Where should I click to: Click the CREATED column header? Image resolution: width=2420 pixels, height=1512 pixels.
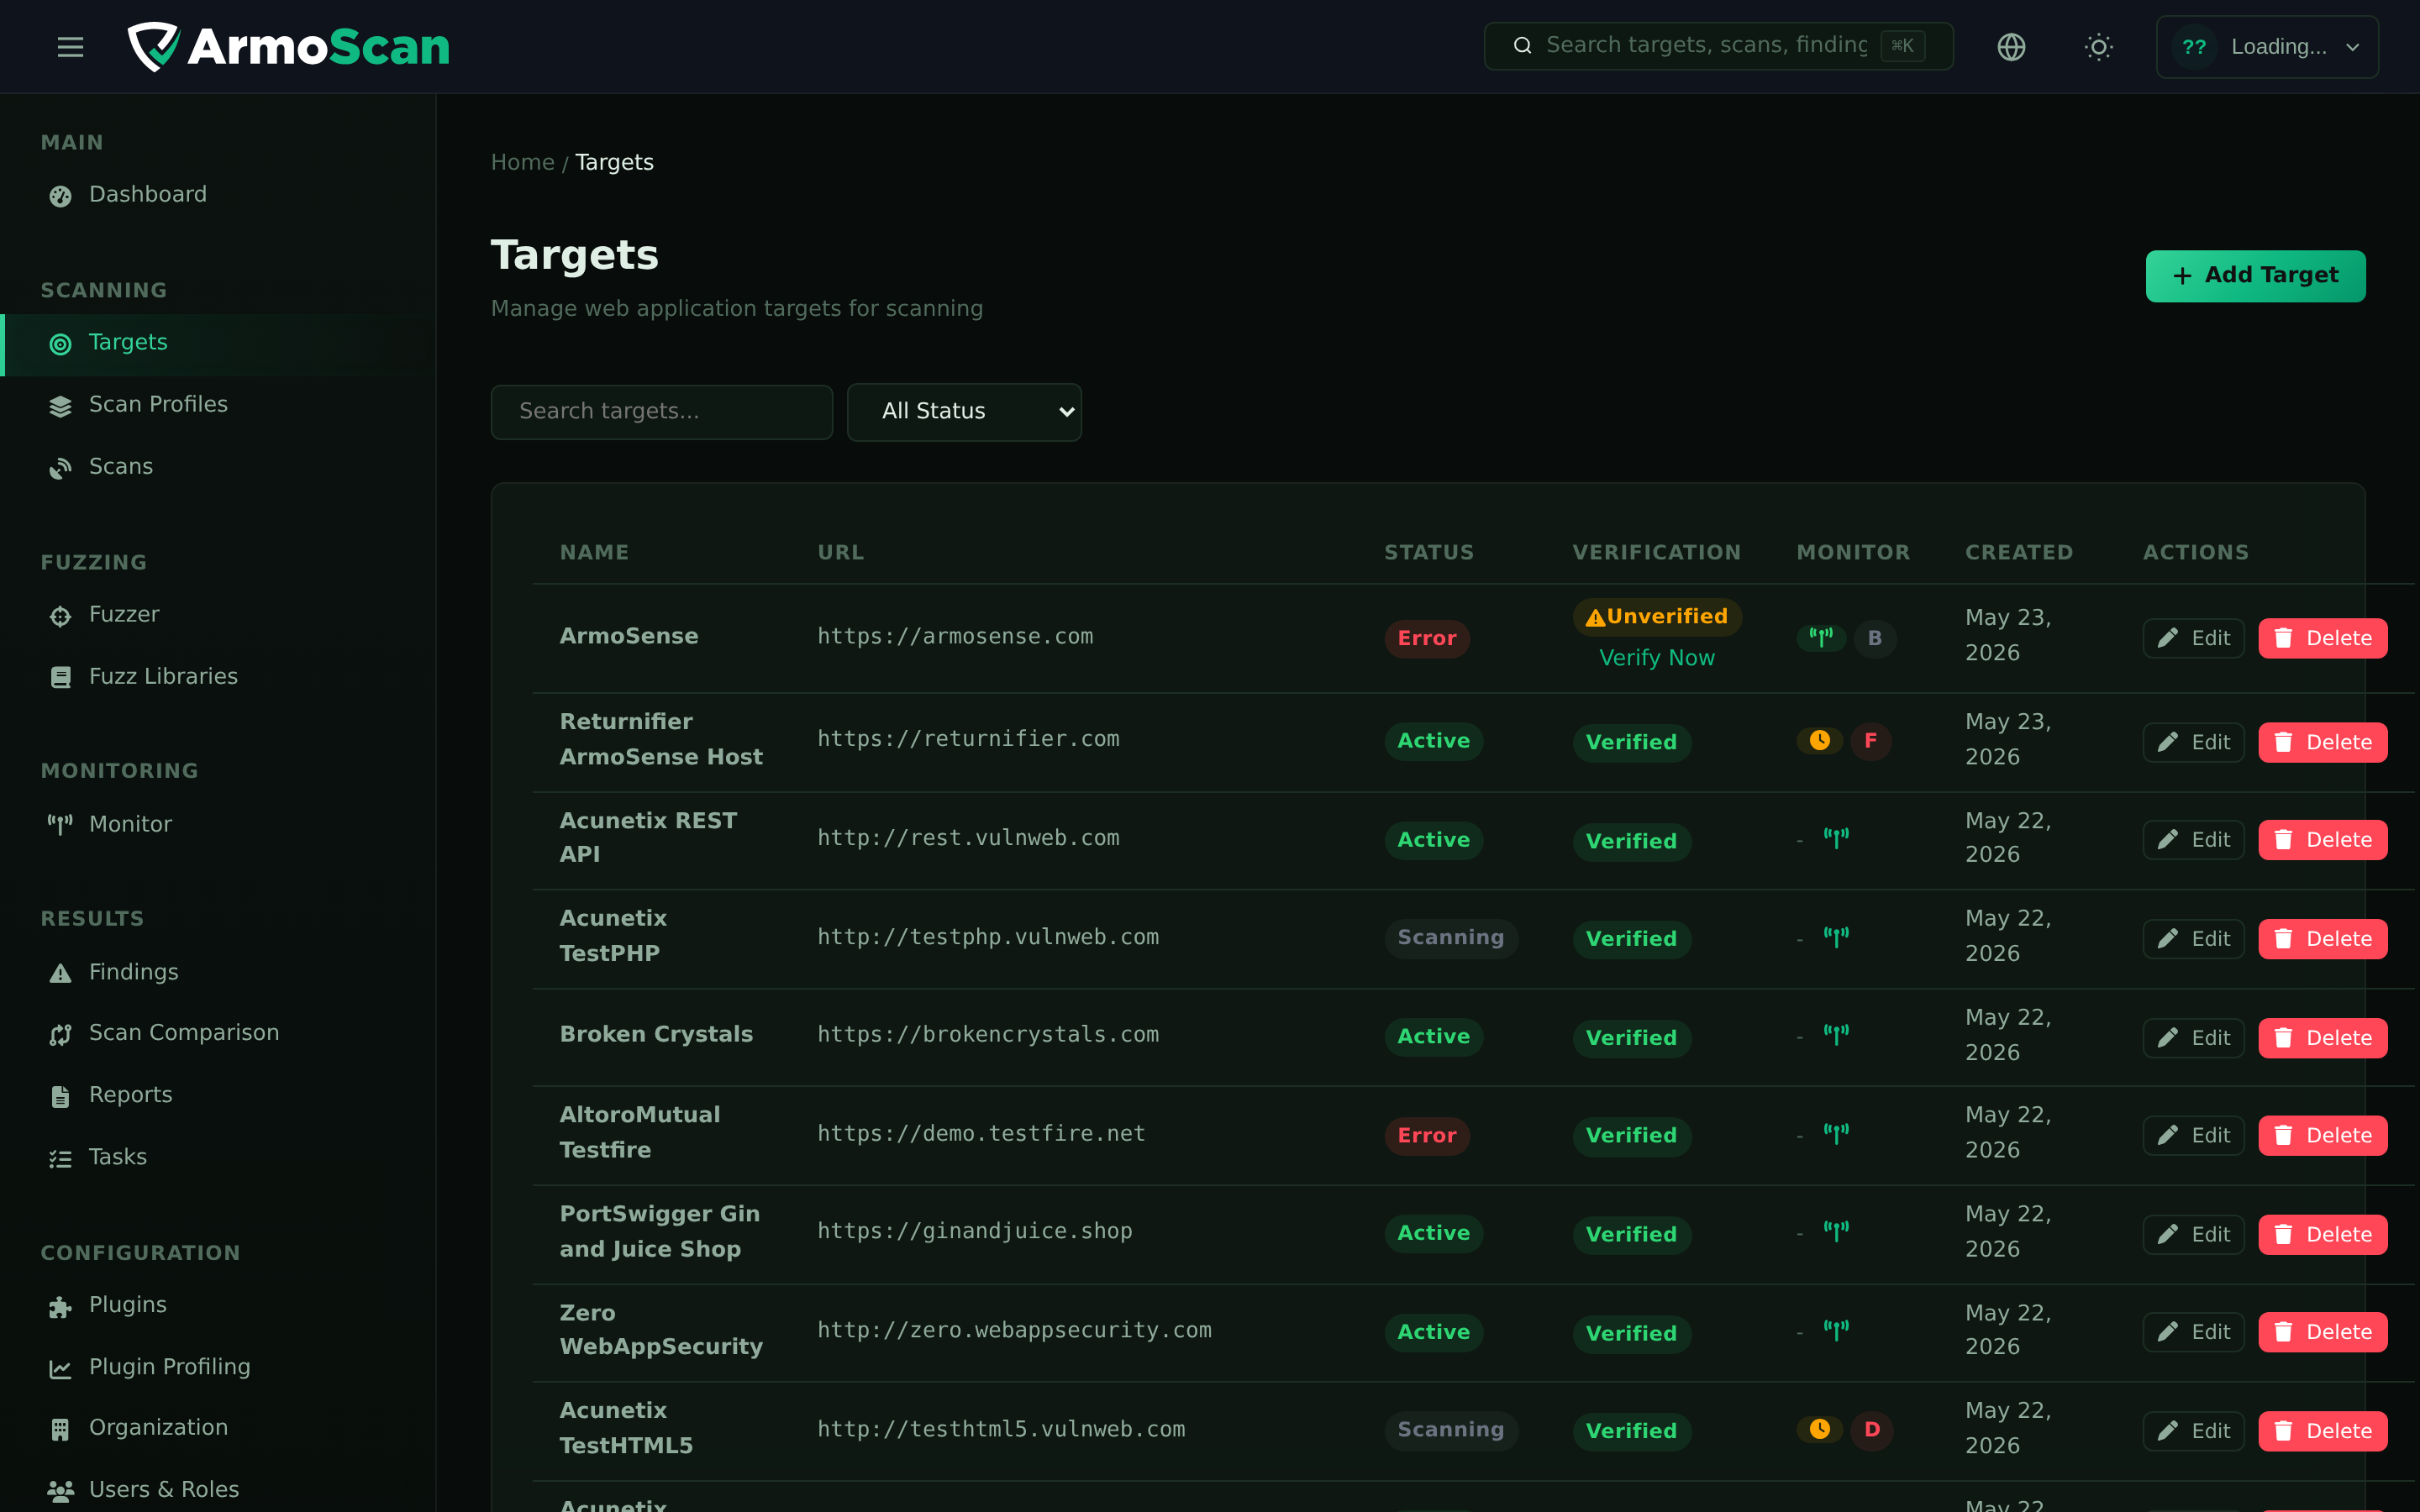point(2019,553)
